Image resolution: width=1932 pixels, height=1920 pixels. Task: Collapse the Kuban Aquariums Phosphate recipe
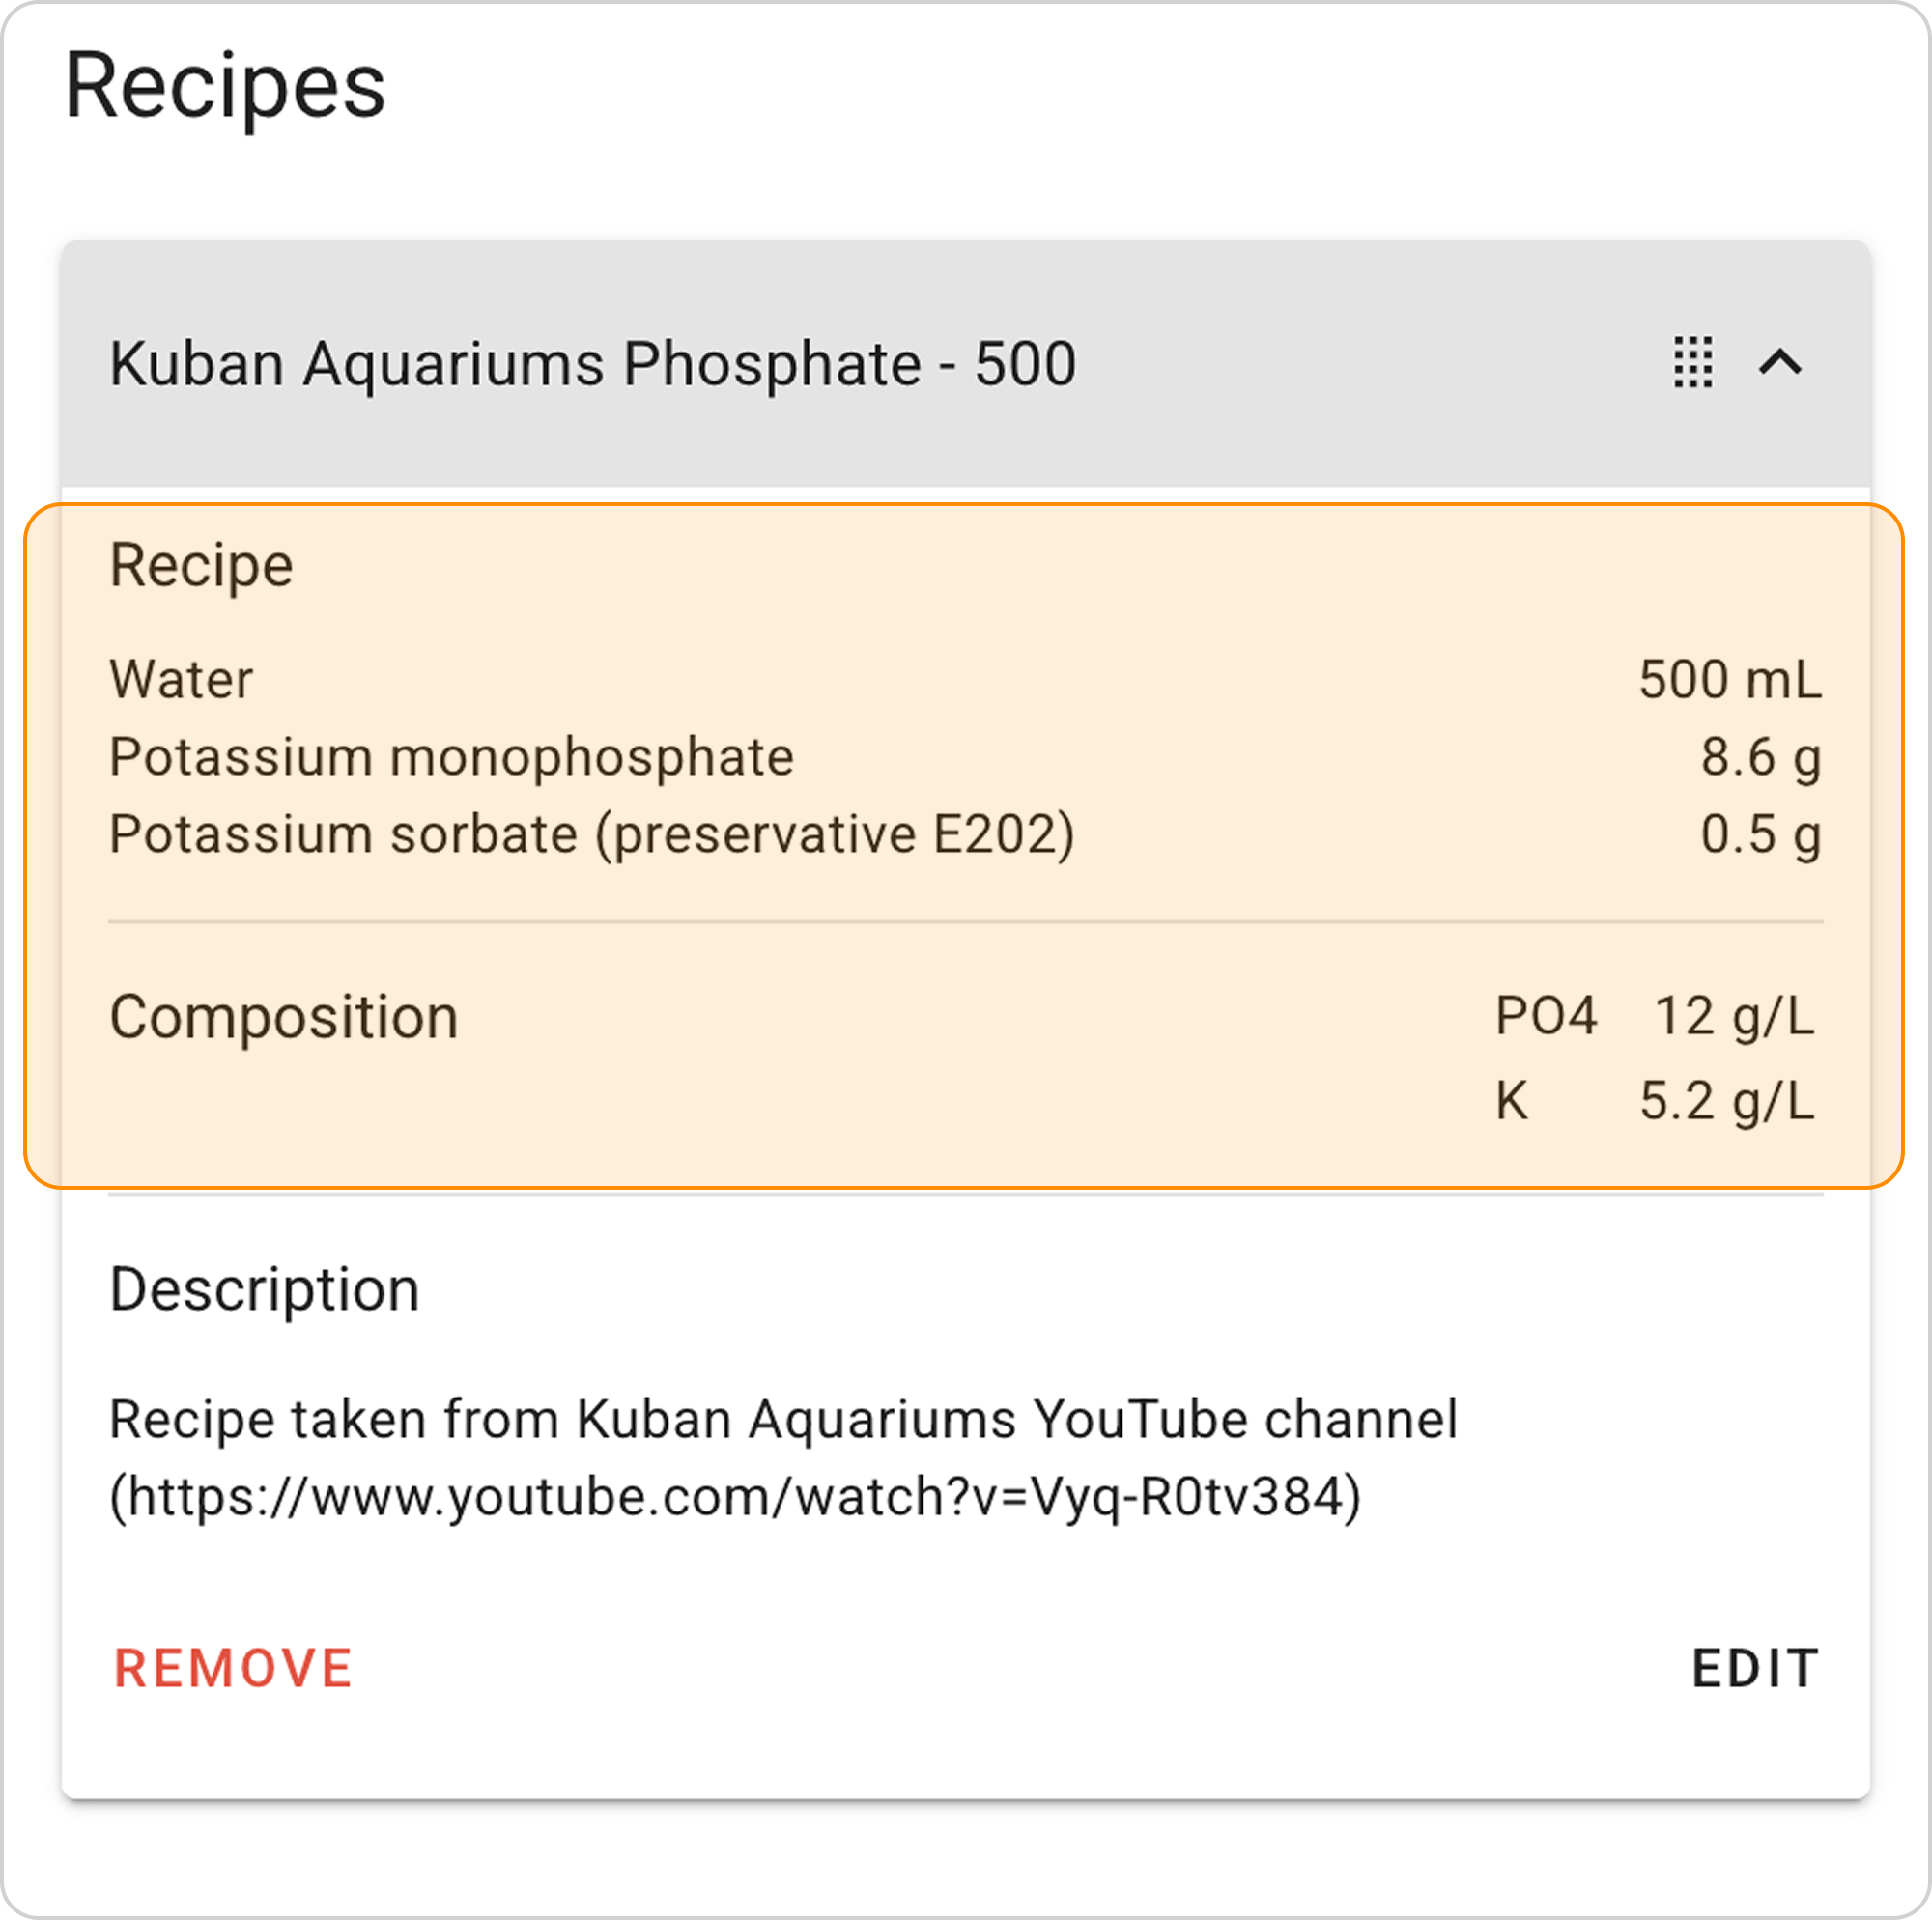click(x=1780, y=362)
